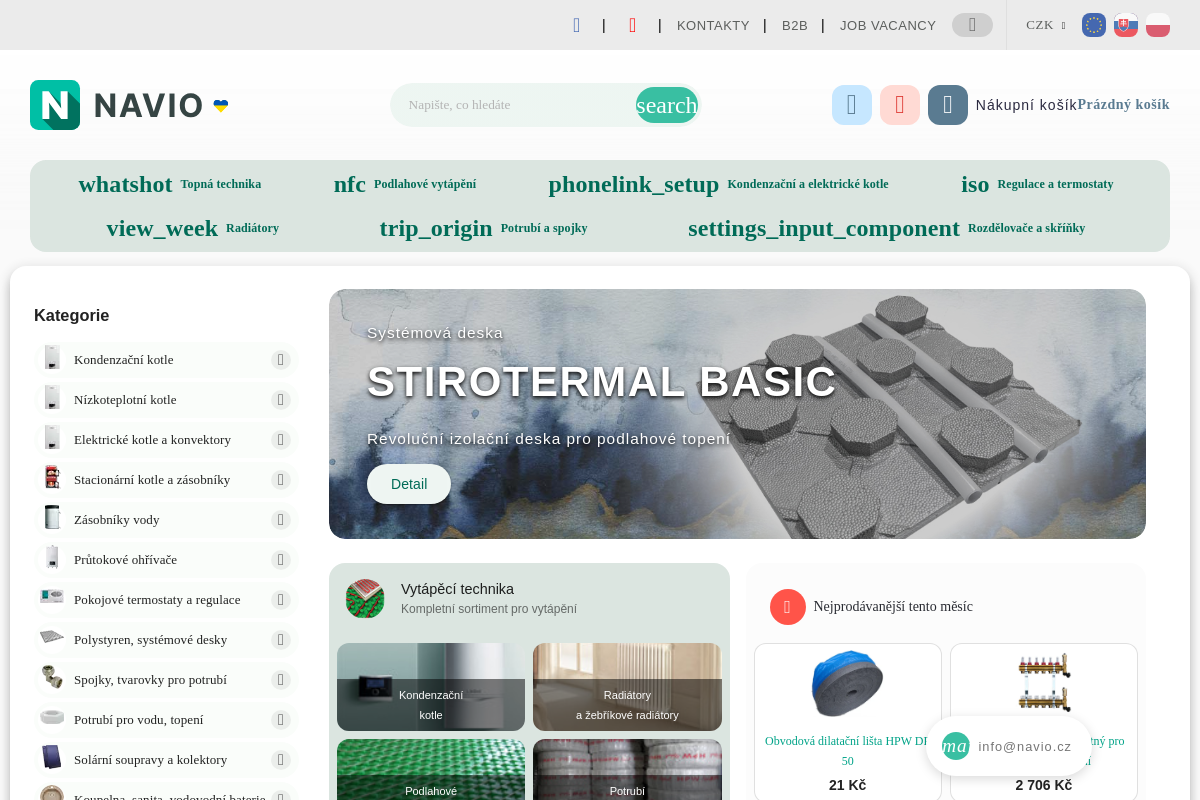Click the Zásobníky vody category icon

click(x=52, y=519)
